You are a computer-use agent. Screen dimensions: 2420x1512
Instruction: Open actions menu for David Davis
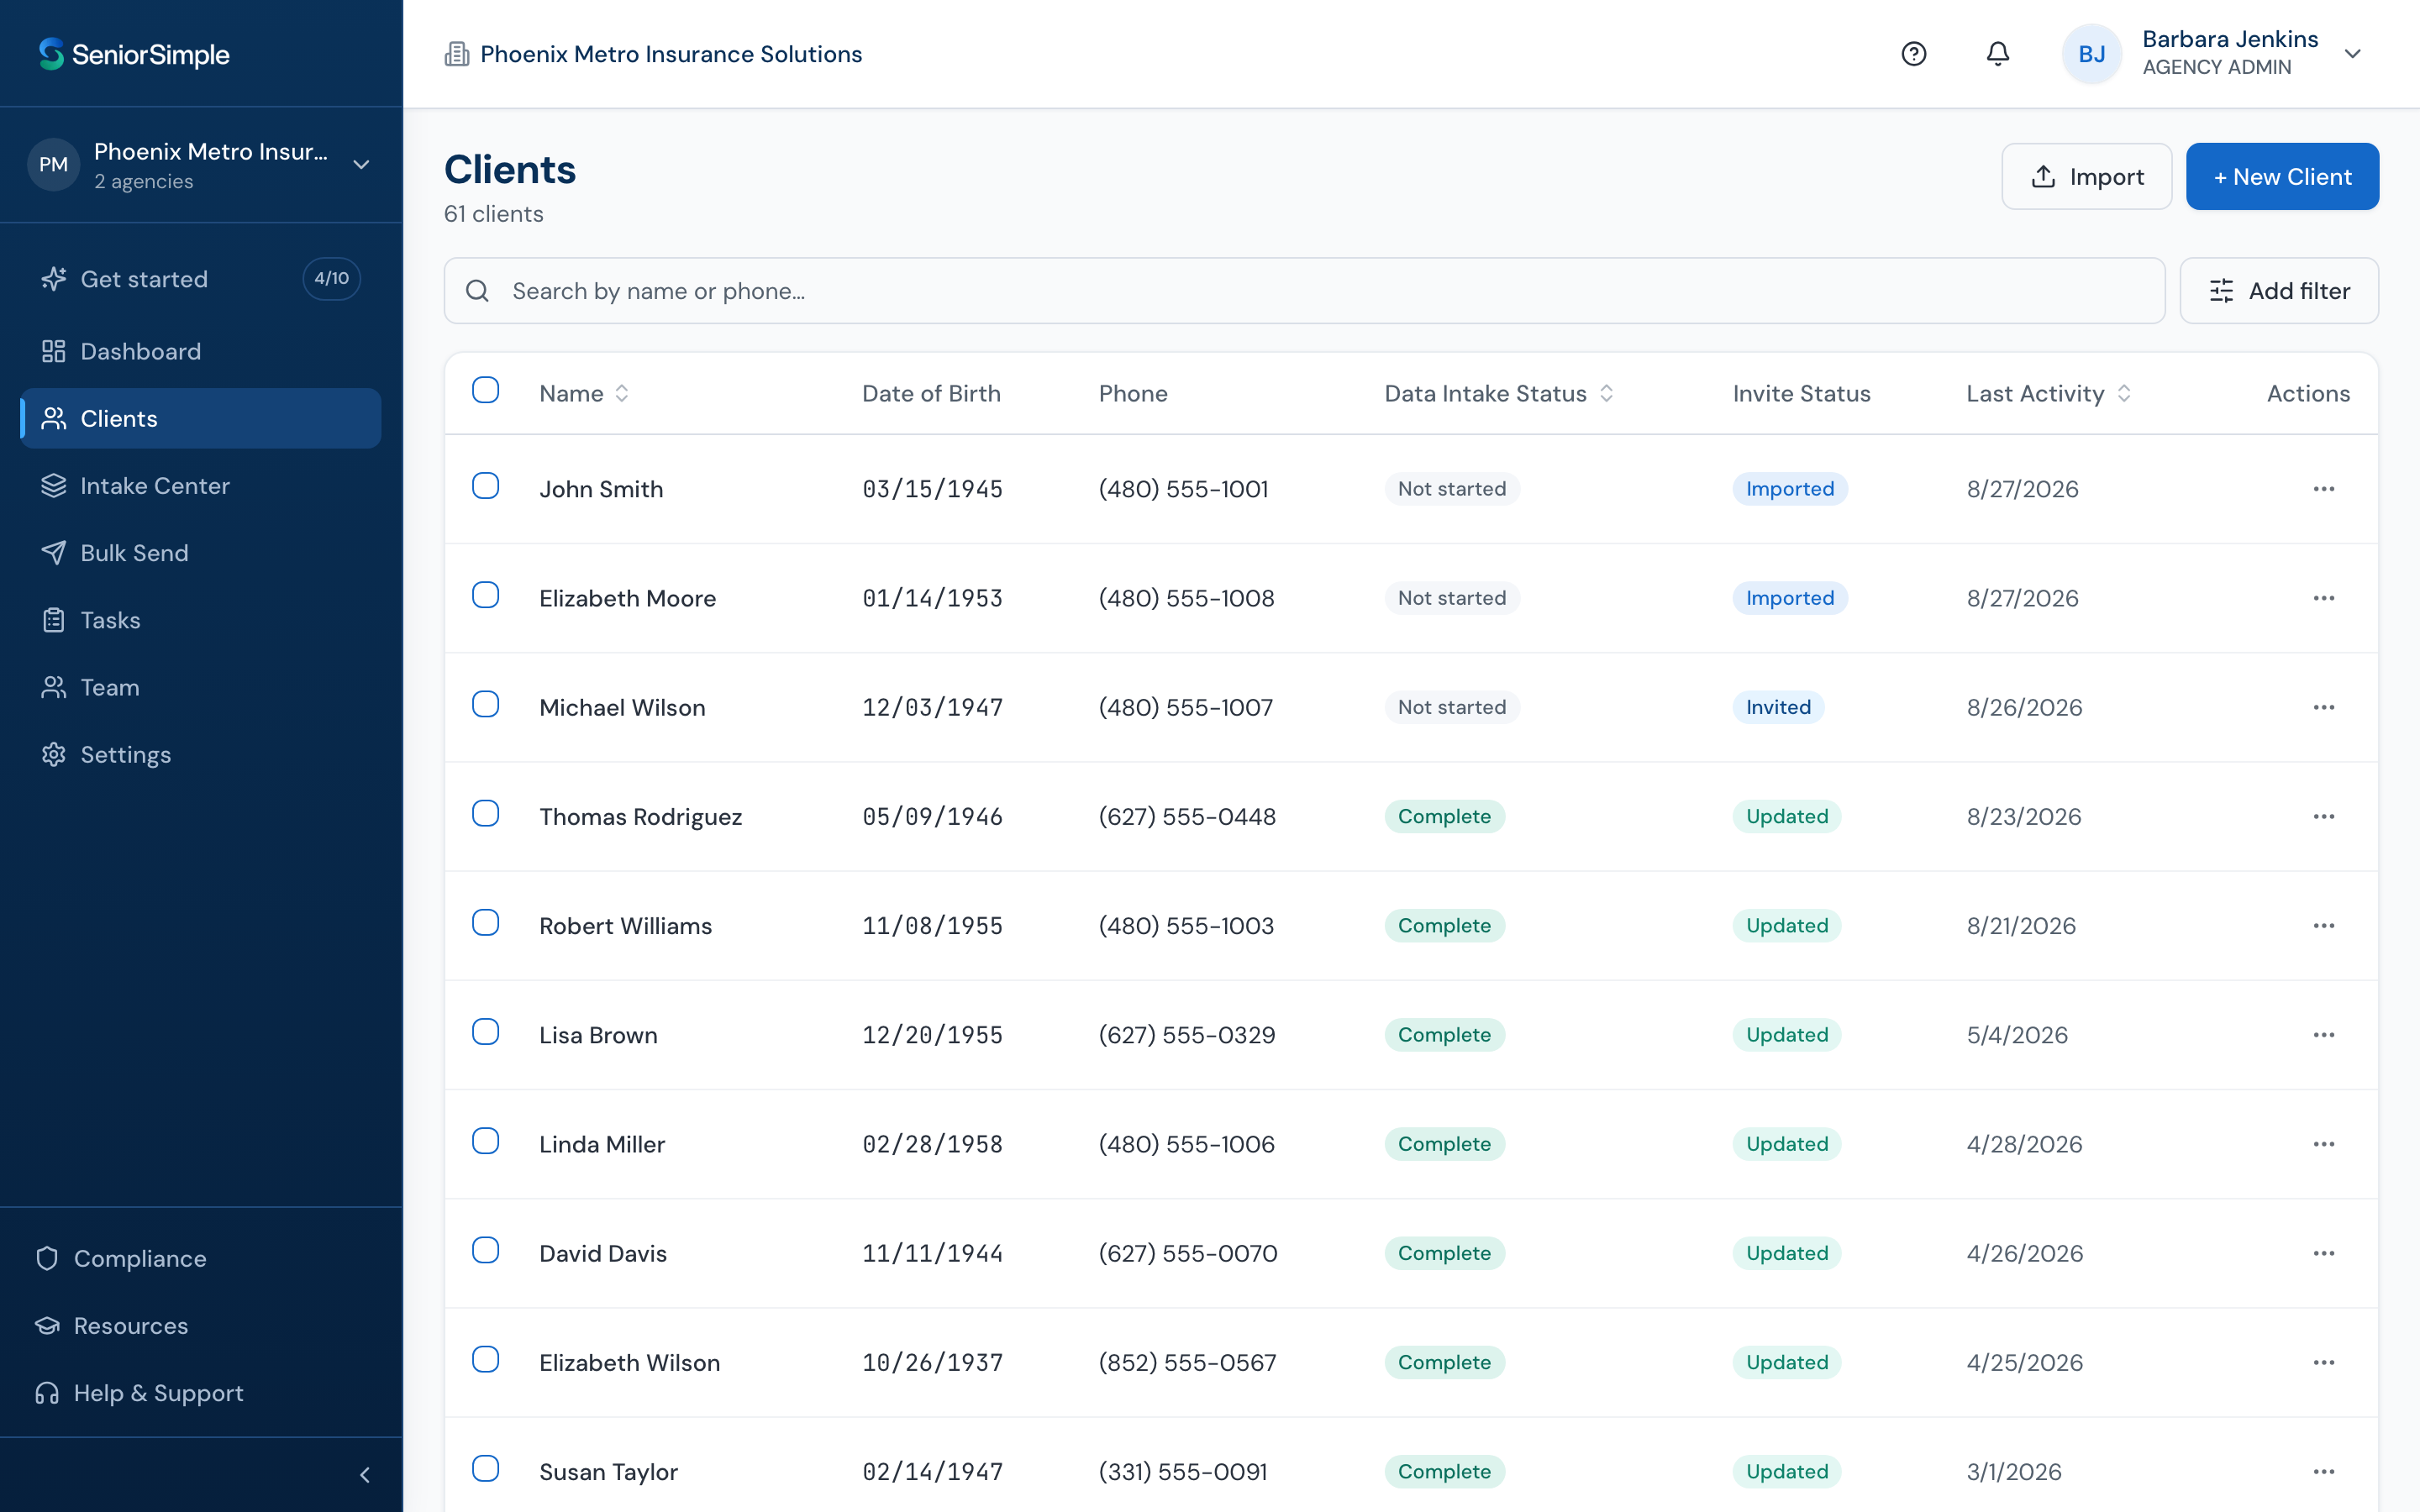(2323, 1253)
